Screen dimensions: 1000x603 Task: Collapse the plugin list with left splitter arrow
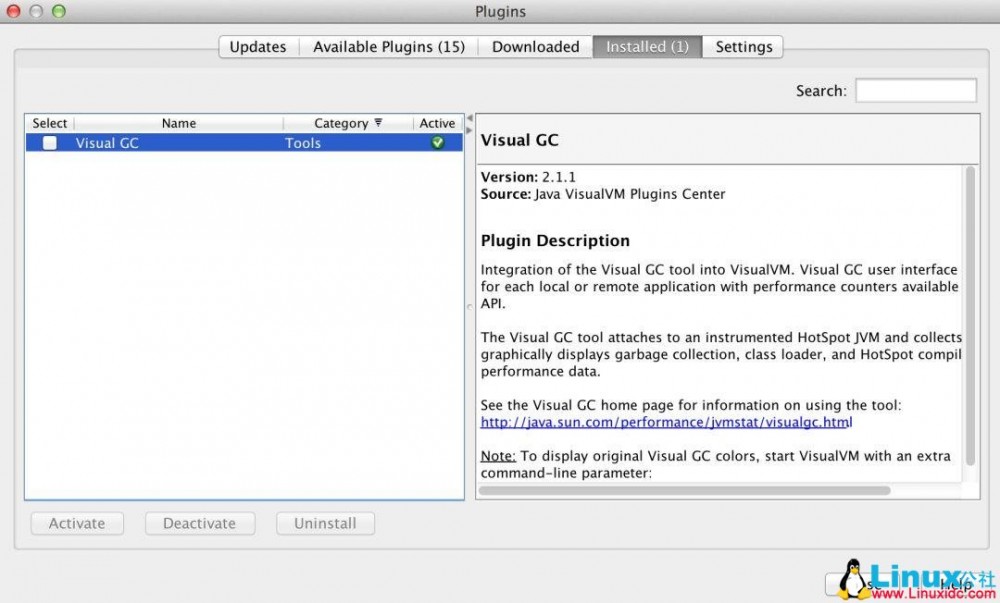[x=469, y=118]
